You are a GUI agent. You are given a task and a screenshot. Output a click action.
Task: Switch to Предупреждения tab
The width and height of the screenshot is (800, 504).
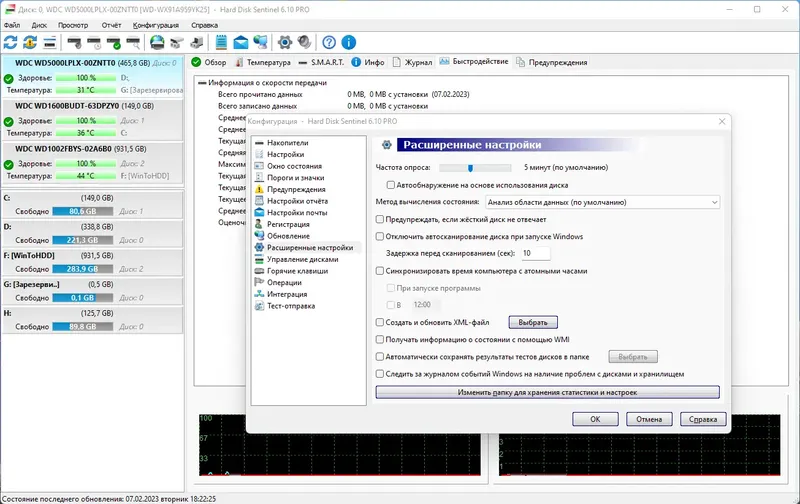coord(552,62)
